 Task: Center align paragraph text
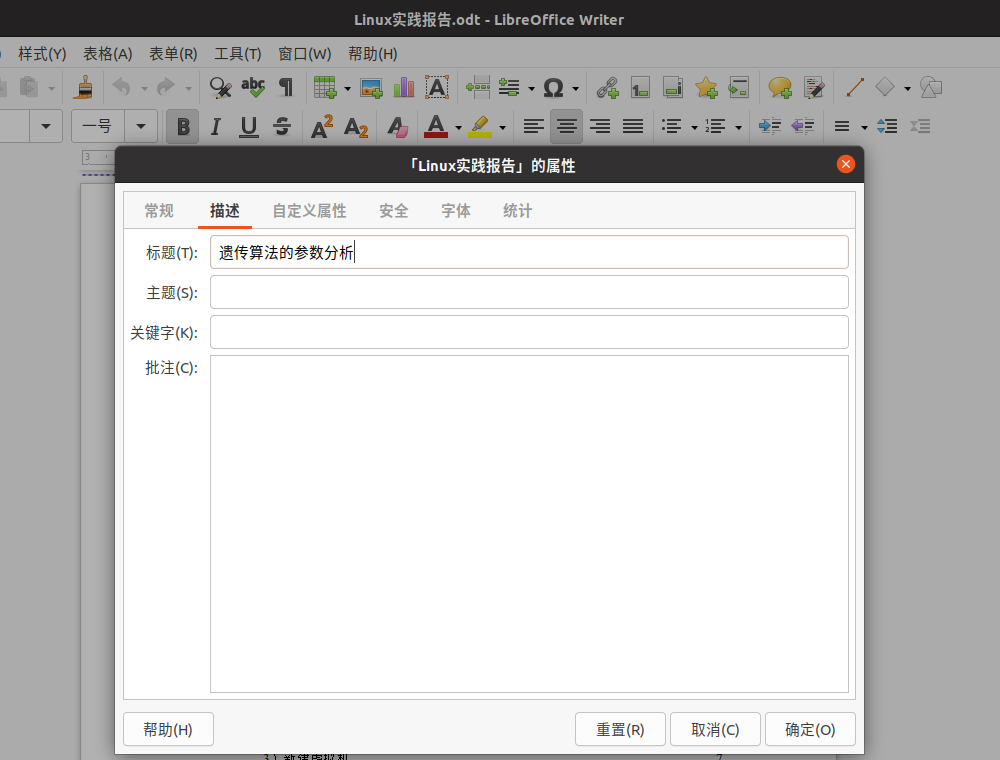coord(566,127)
